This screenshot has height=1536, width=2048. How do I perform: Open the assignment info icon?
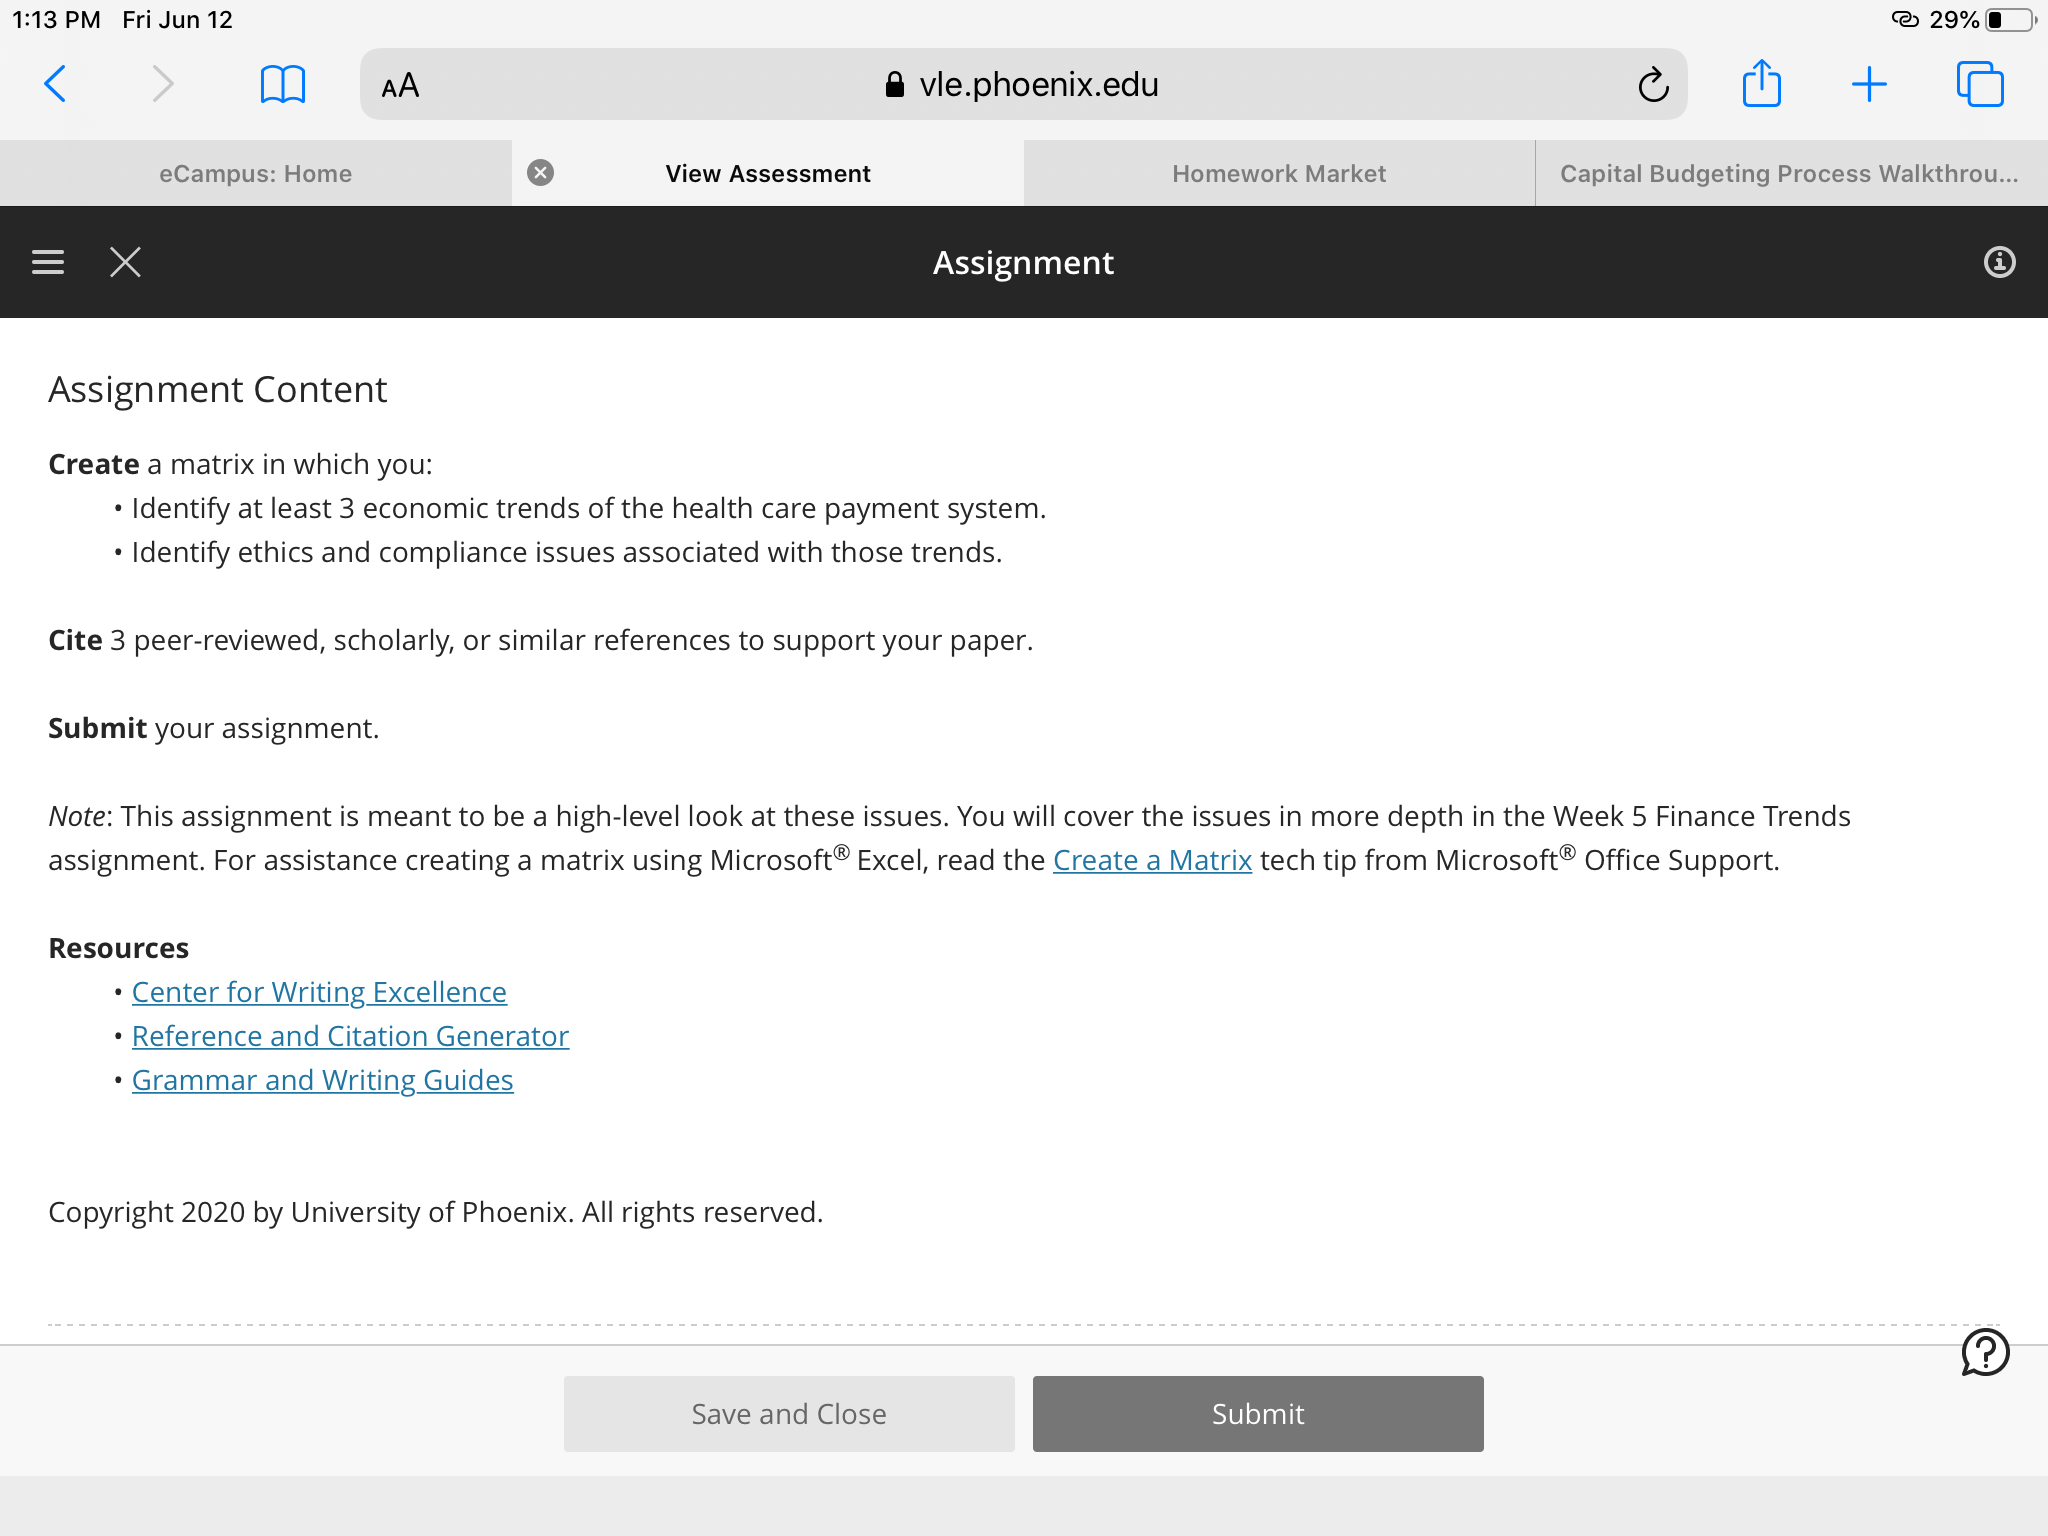[1999, 262]
